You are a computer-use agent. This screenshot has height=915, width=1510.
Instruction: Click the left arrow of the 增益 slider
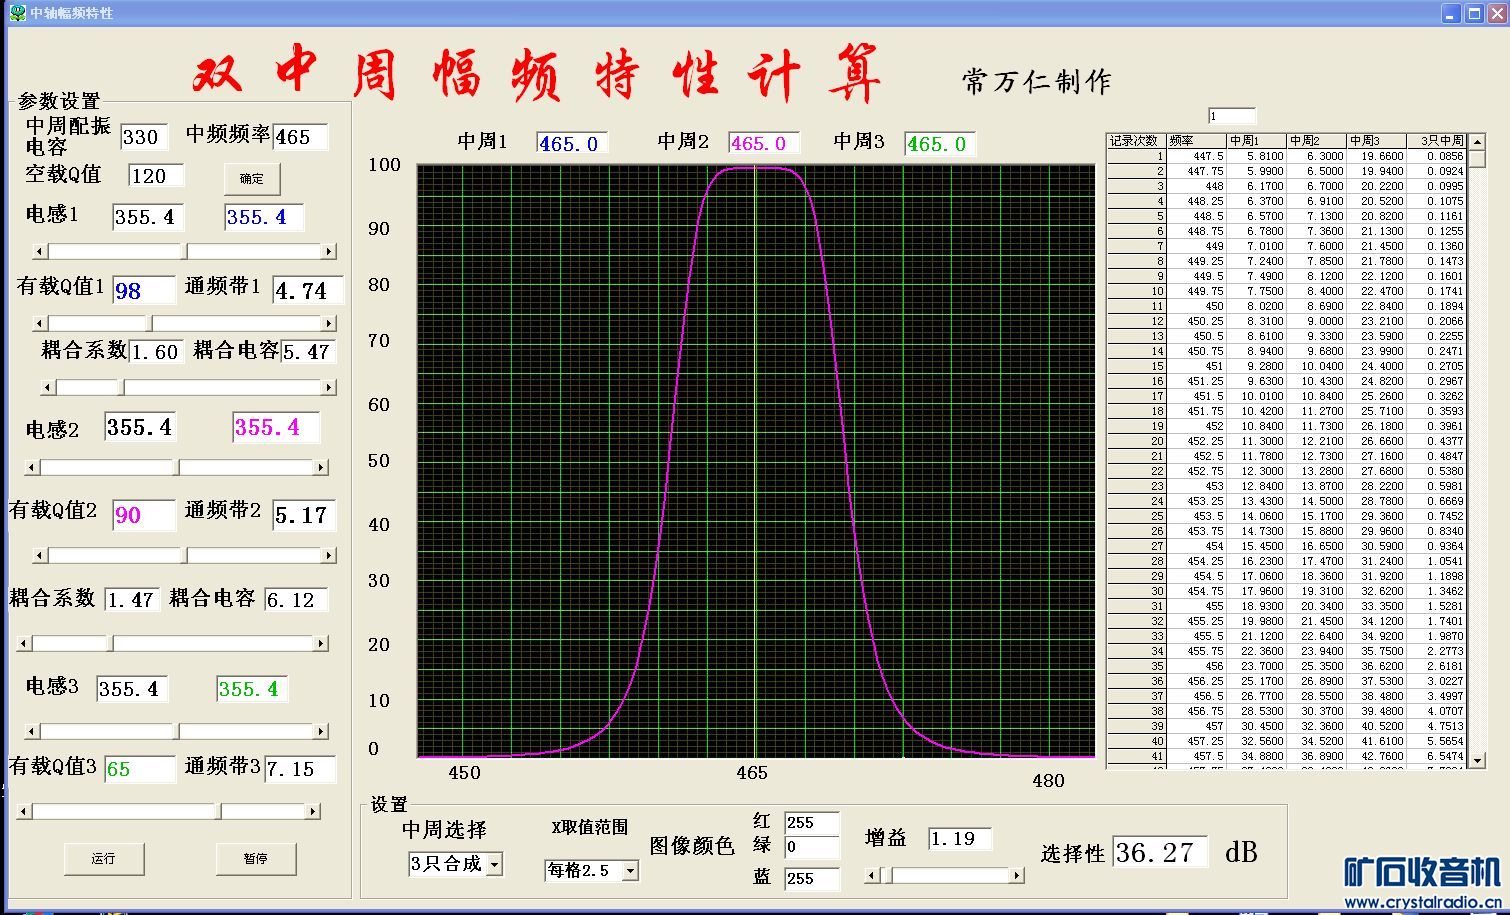[x=873, y=875]
